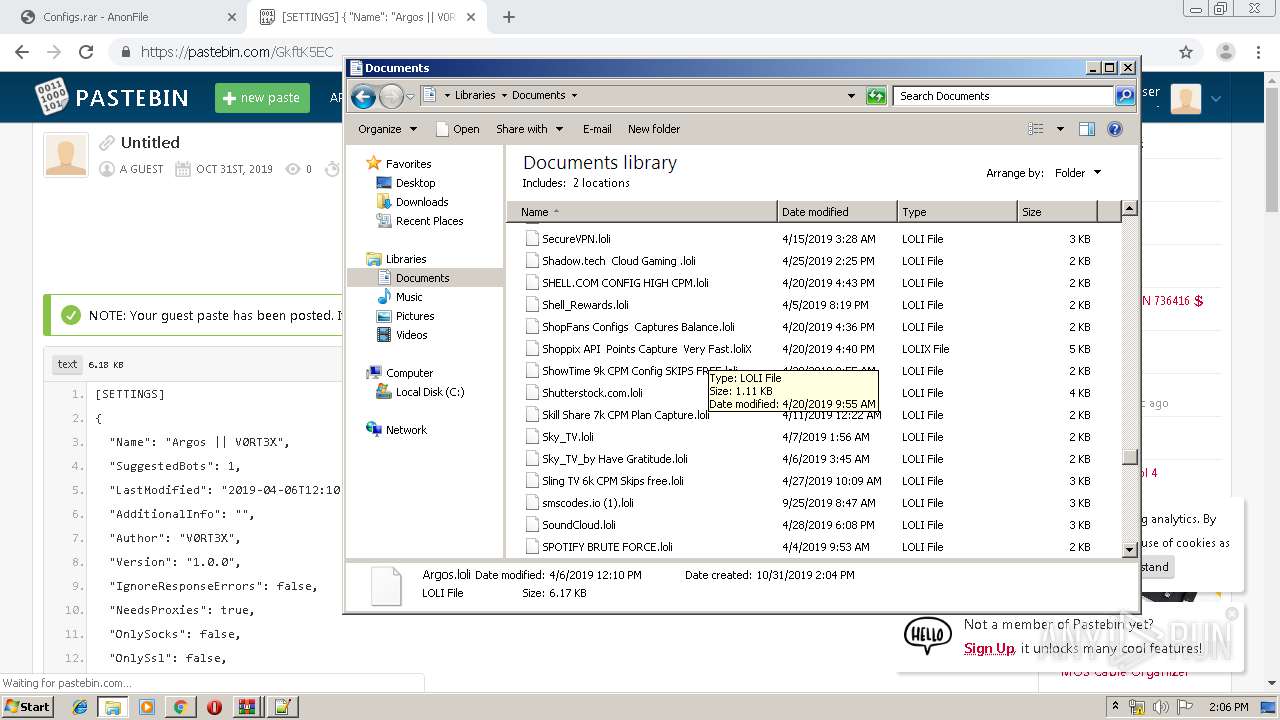Sort files by Date modified column

pyautogui.click(x=837, y=212)
